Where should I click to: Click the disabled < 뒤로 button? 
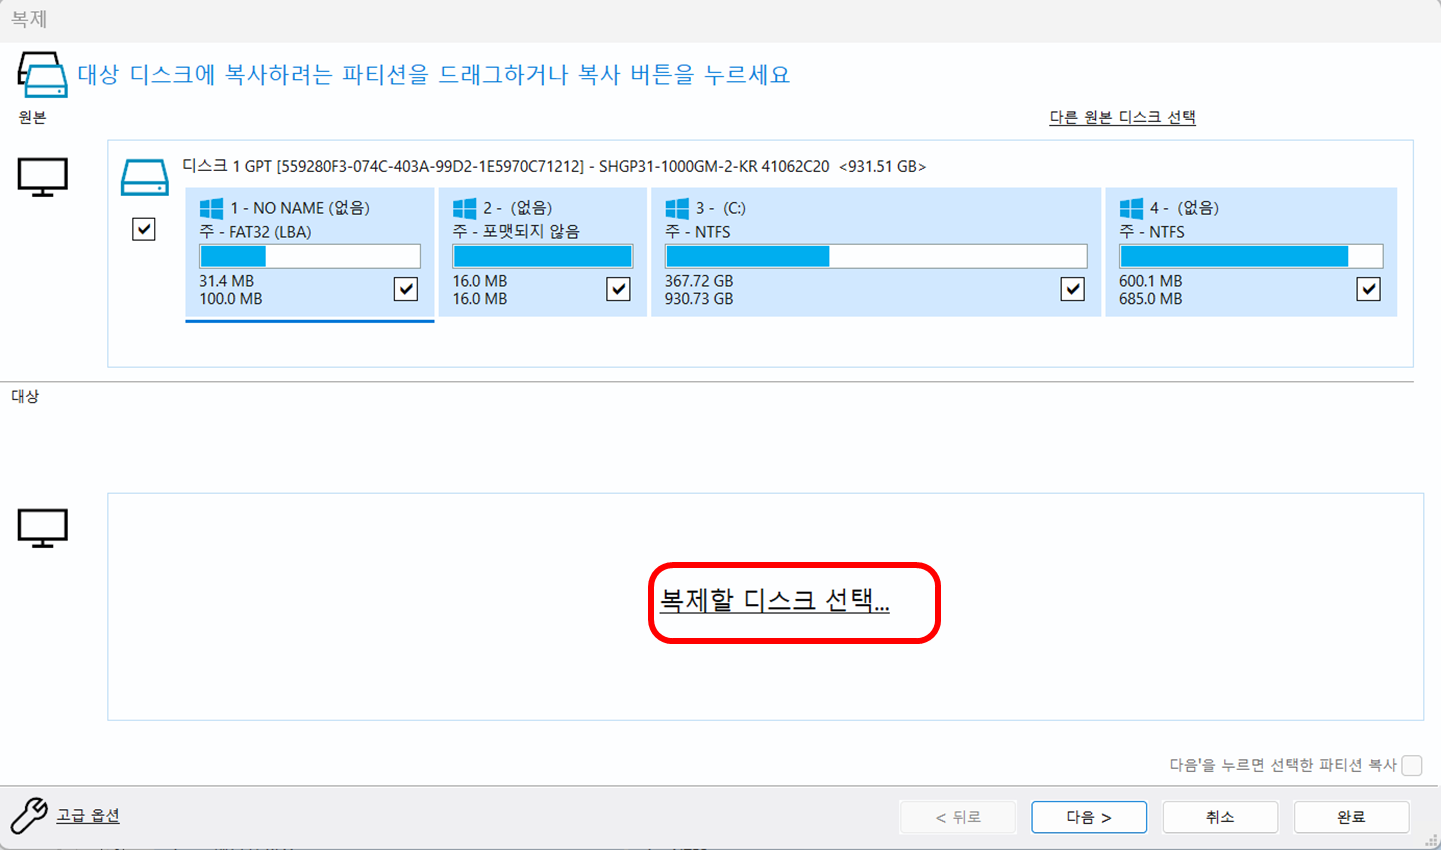coord(958,817)
